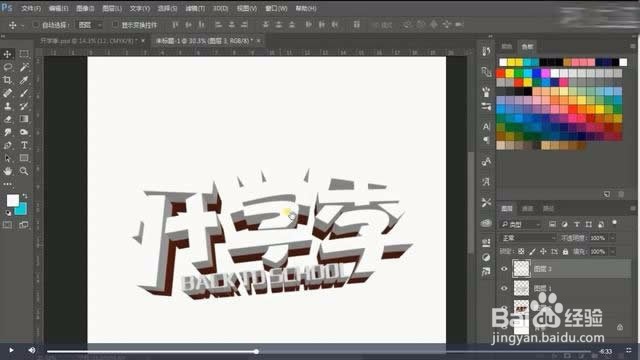
Task: Click the scissors-and-tools icon in dock
Action: (486, 202)
